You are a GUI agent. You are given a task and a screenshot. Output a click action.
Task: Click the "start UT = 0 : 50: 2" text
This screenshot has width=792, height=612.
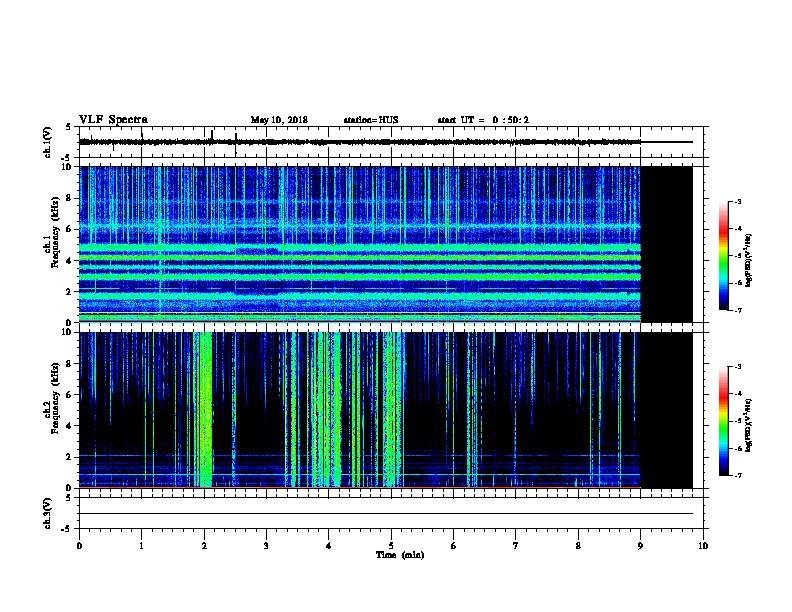coord(483,120)
